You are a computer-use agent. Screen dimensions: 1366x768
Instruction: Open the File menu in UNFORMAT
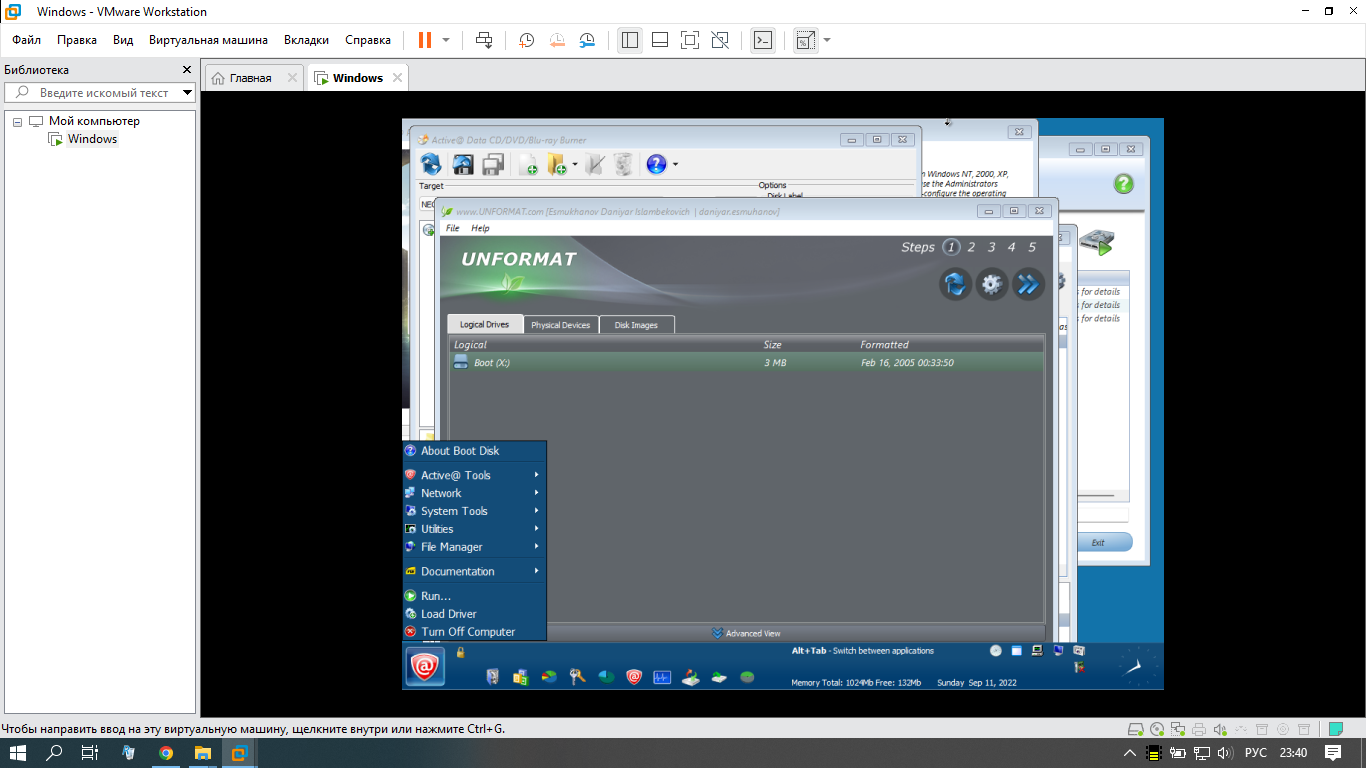pyautogui.click(x=453, y=228)
